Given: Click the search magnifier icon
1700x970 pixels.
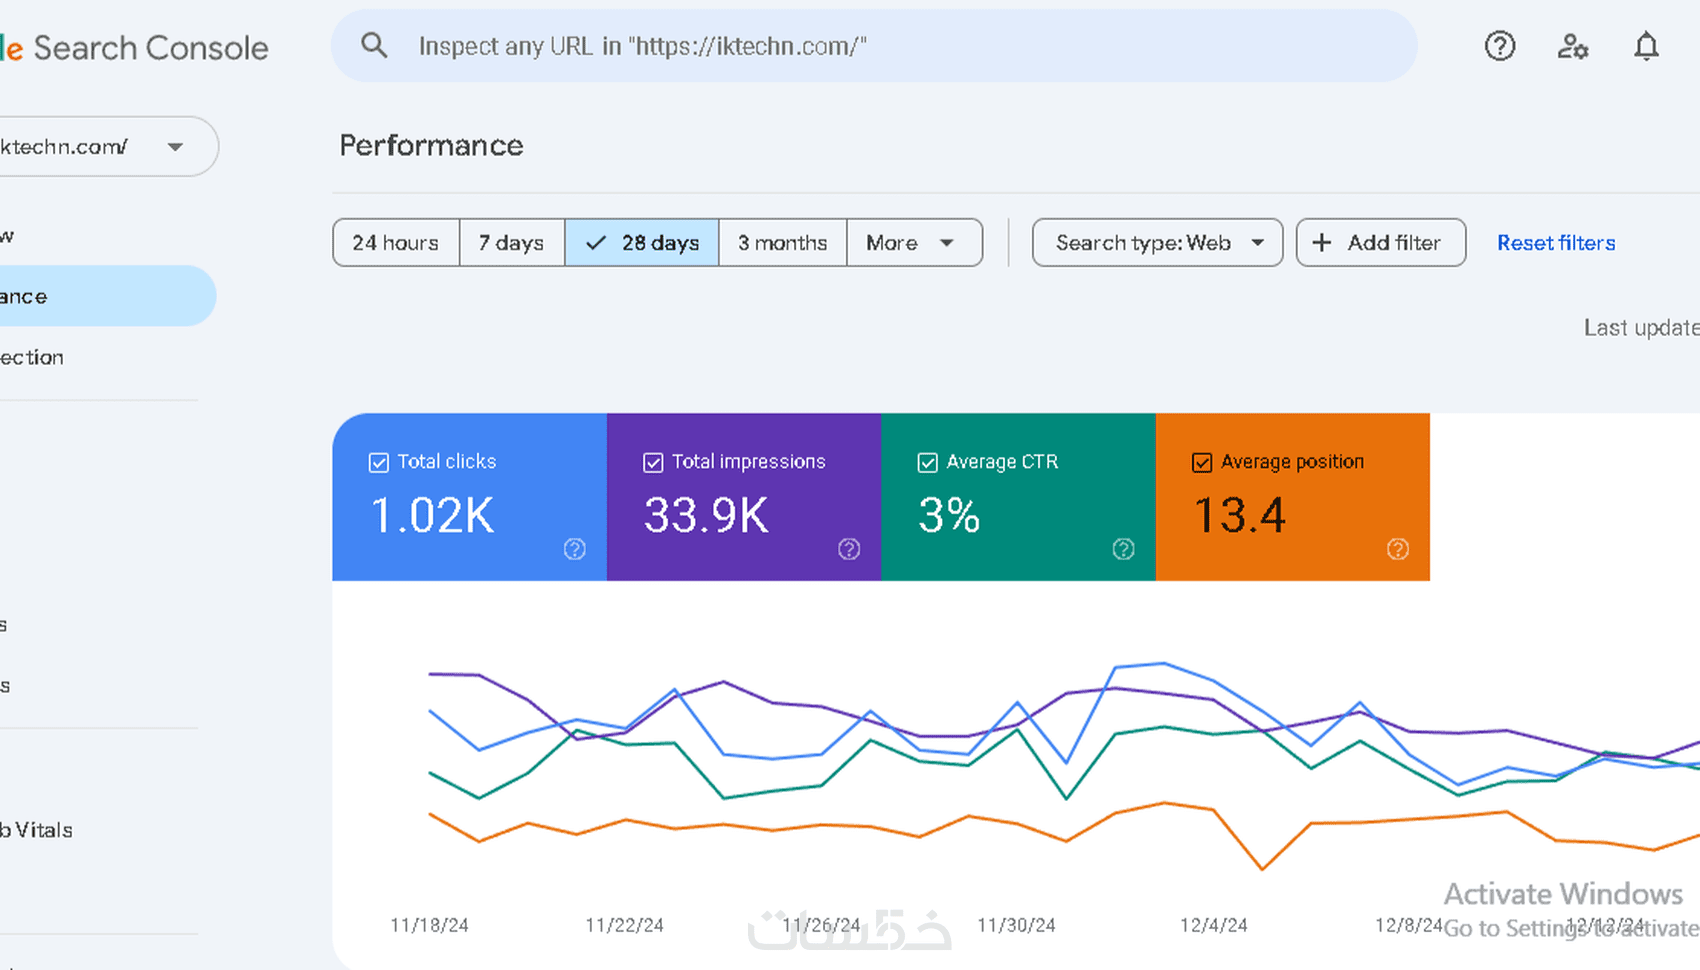Looking at the screenshot, I should click(x=374, y=45).
